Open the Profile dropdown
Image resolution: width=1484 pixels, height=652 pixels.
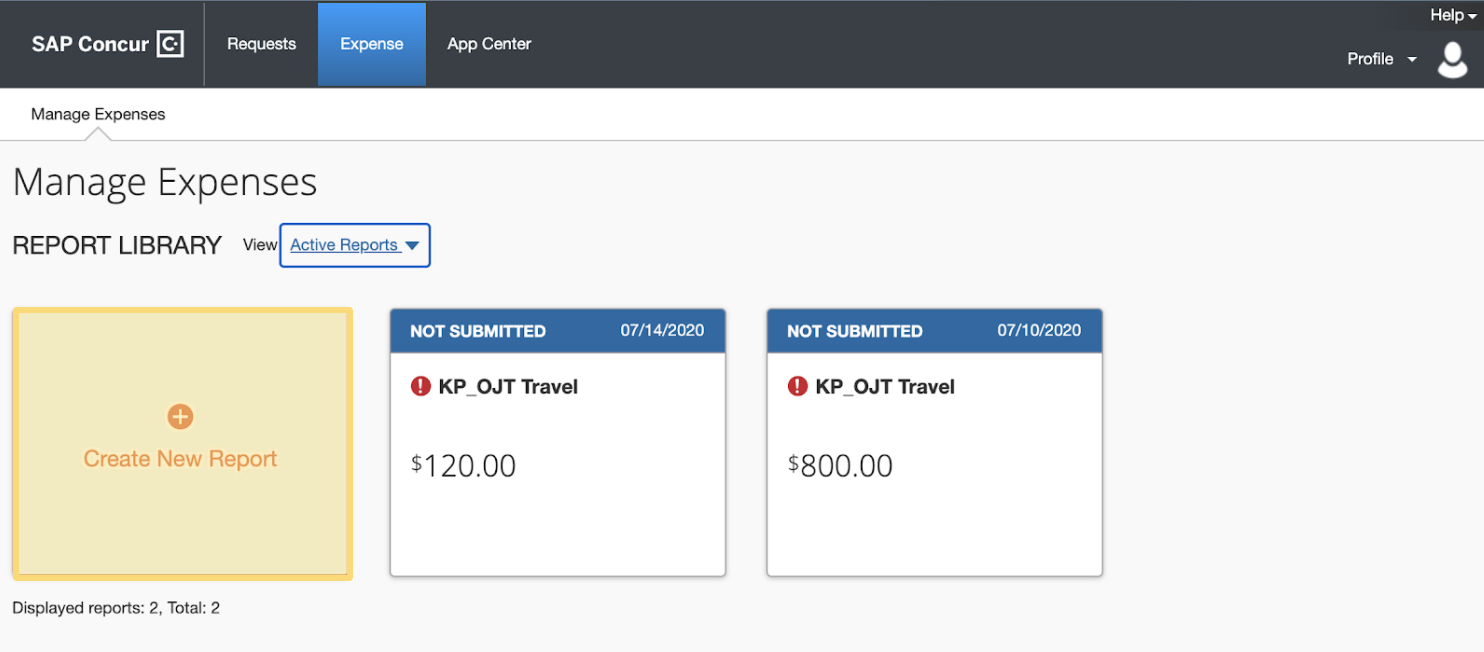point(1381,59)
